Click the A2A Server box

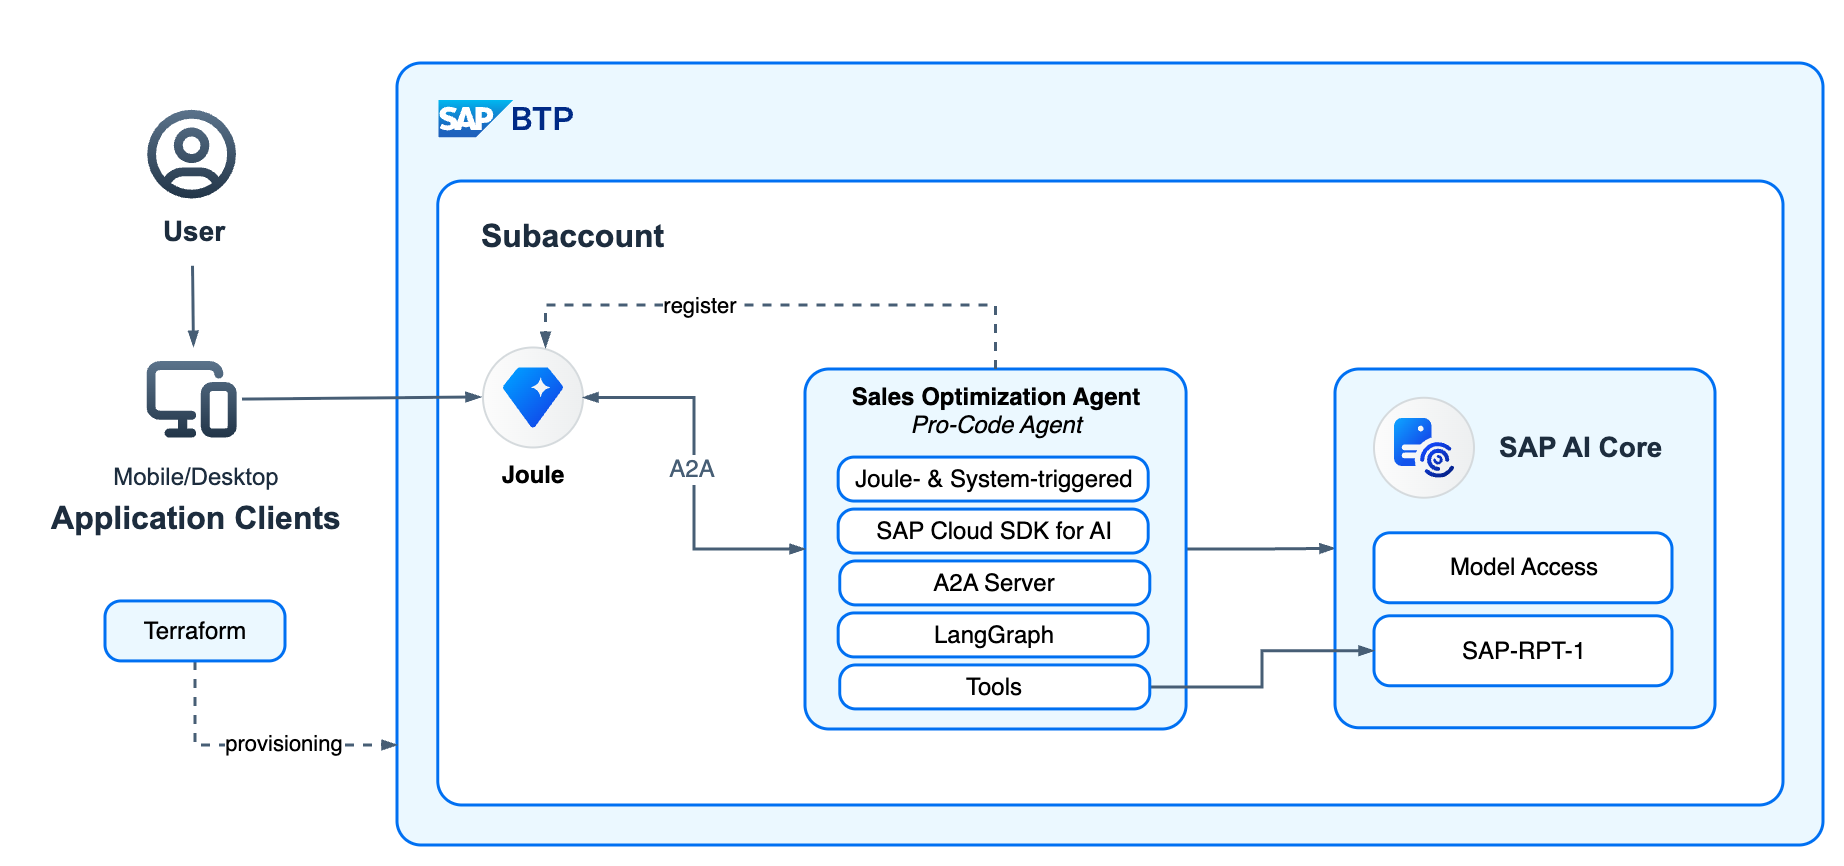pyautogui.click(x=994, y=583)
